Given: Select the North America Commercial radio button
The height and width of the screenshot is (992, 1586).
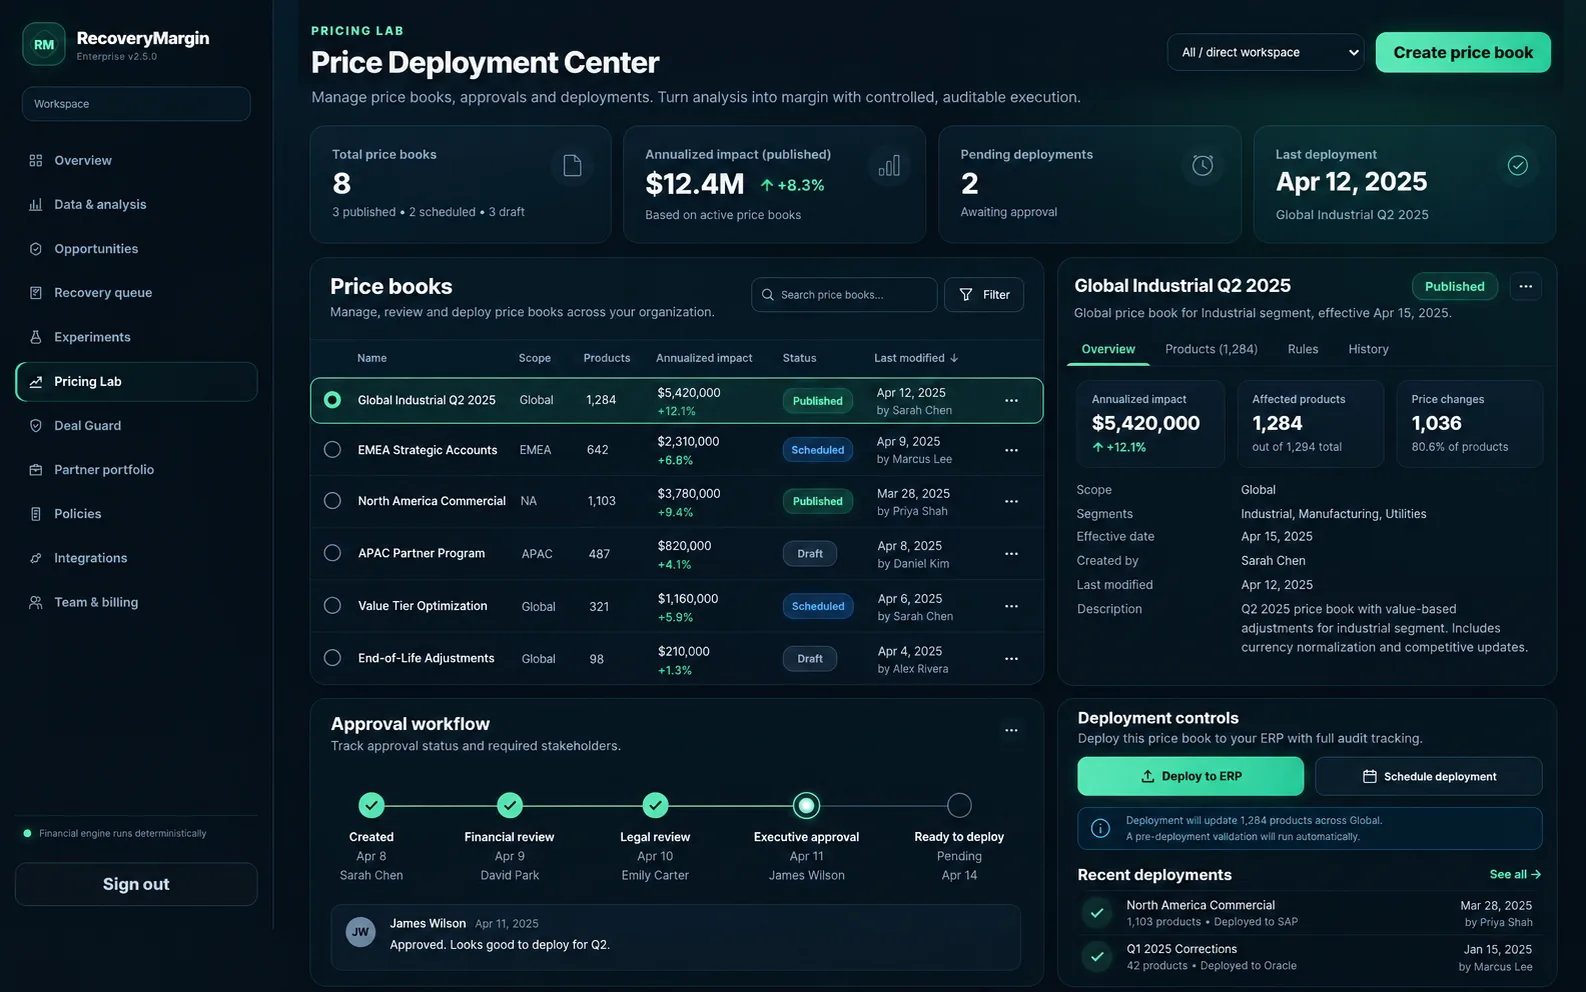Looking at the screenshot, I should click(332, 501).
